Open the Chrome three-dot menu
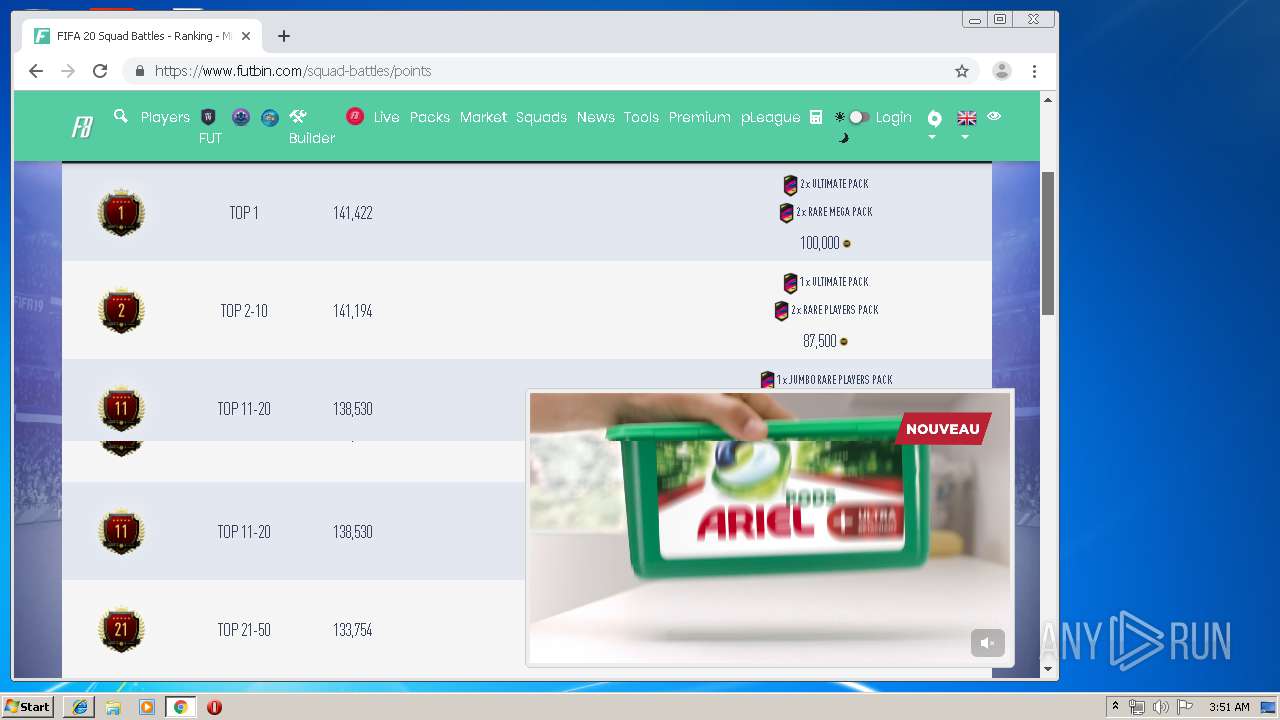Viewport: 1280px width, 720px height. point(1034,71)
